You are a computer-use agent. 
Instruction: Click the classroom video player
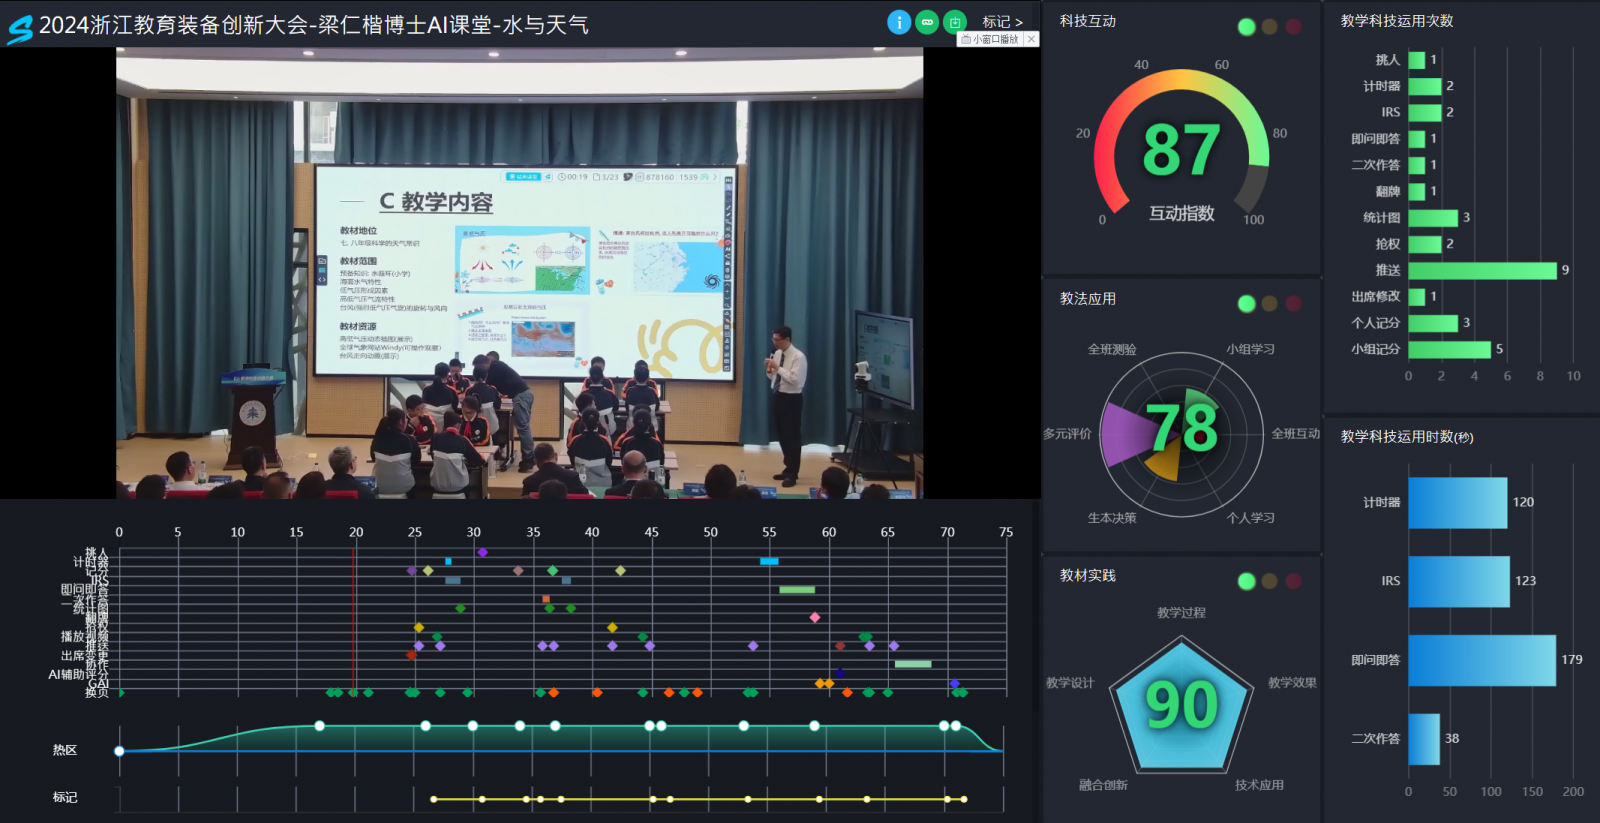pos(519,273)
